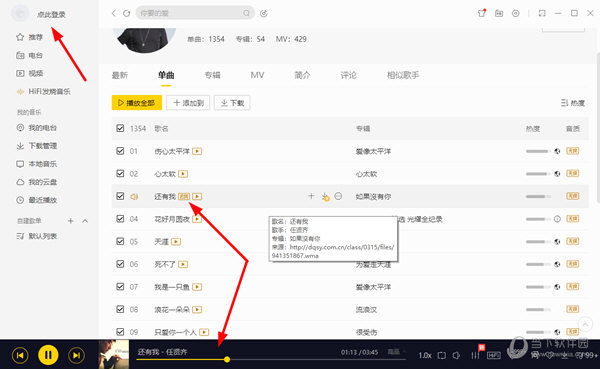Open the MV icon next to 还有我
600x369 pixels.
(x=197, y=196)
